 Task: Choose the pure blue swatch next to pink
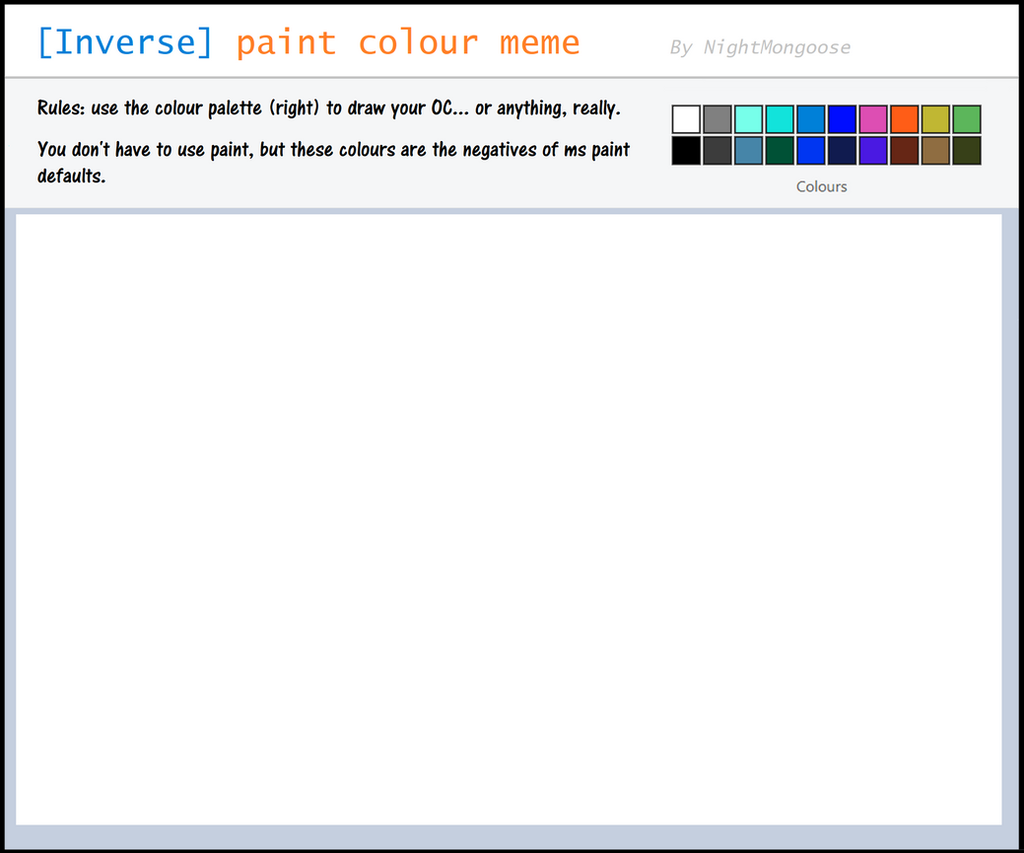pos(842,120)
